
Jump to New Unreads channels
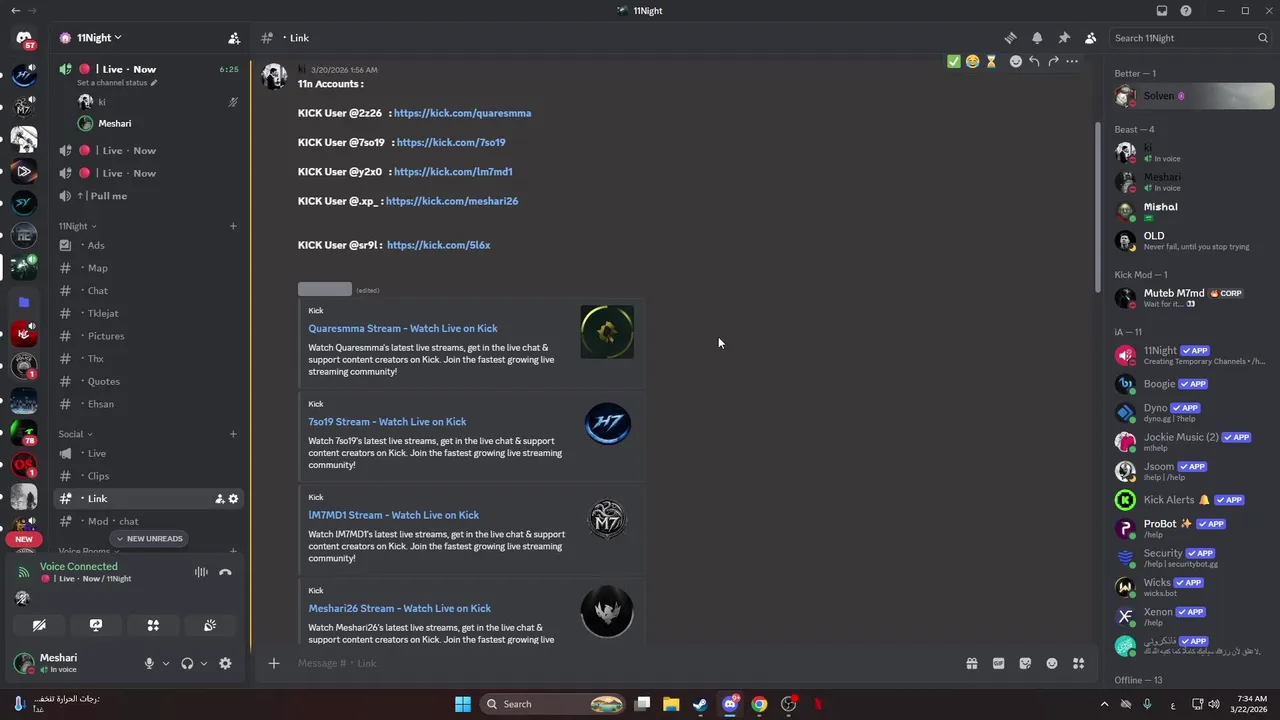149,539
